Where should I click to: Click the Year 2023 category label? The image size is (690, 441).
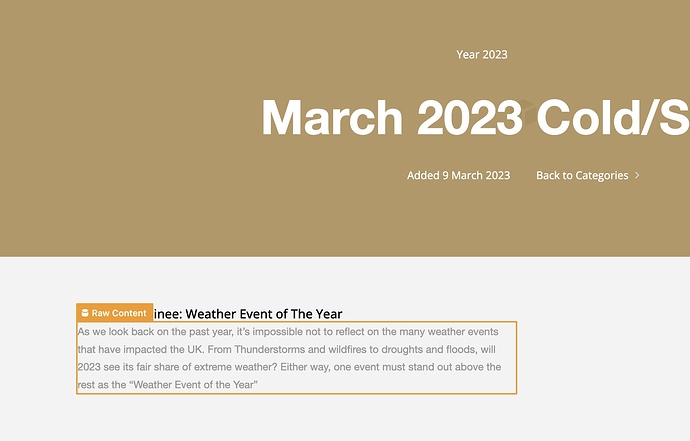click(482, 54)
